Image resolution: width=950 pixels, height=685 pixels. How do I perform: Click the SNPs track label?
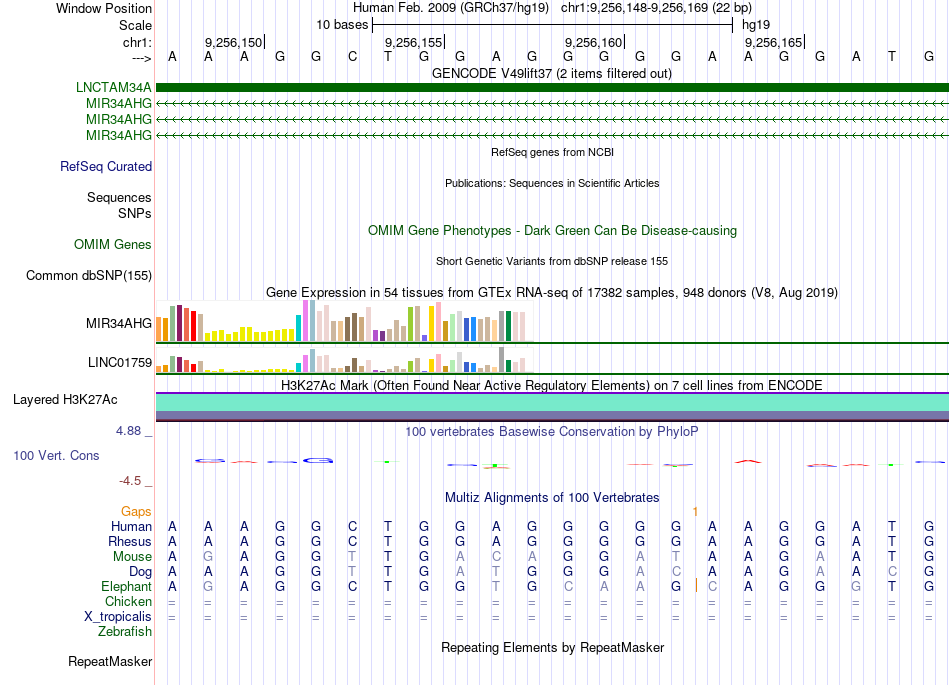(135, 214)
